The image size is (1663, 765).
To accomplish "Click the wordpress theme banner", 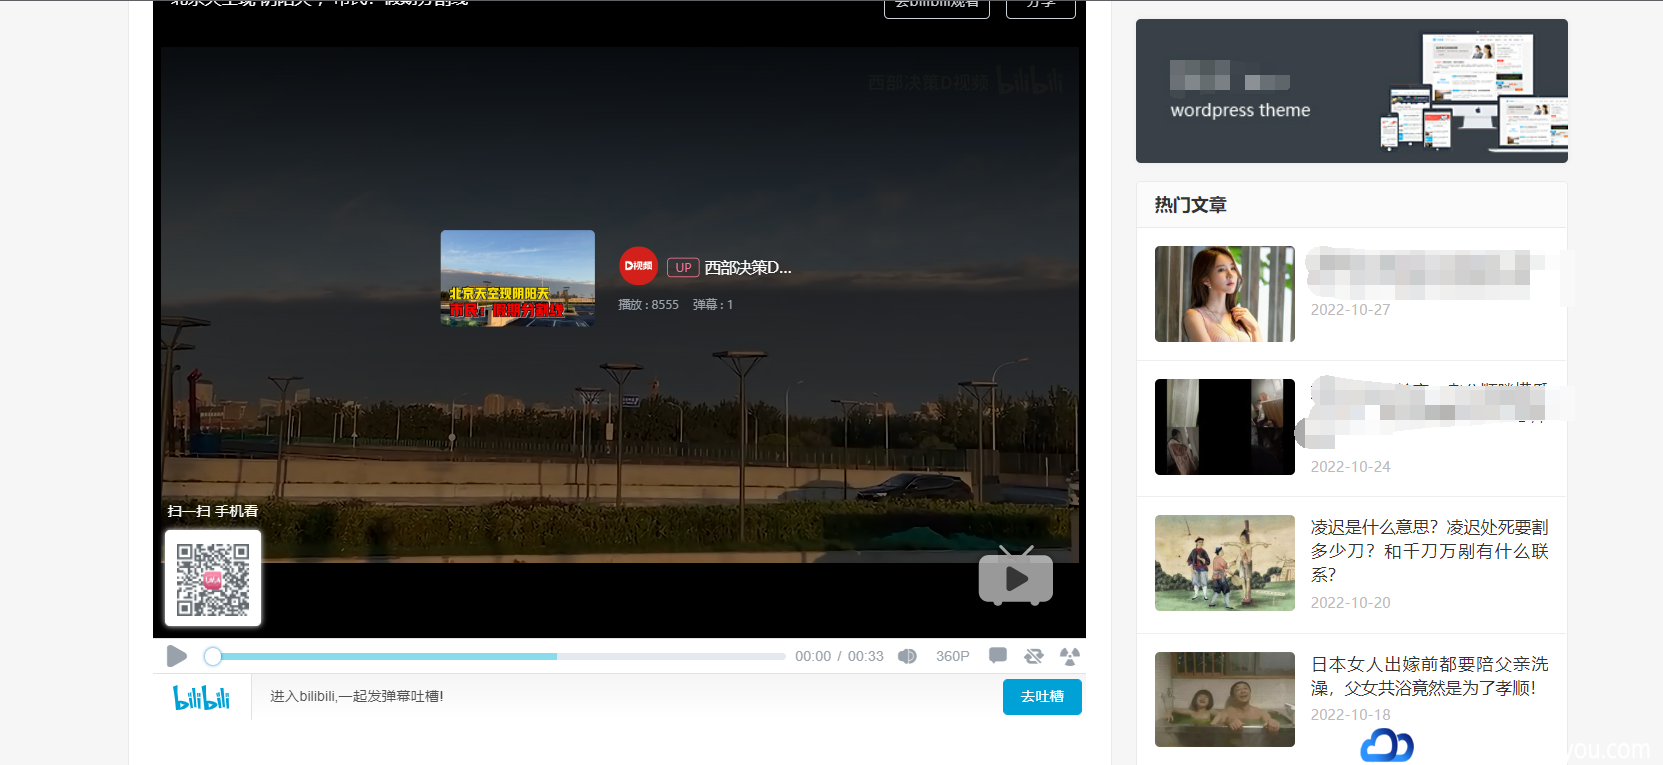I will point(1351,91).
